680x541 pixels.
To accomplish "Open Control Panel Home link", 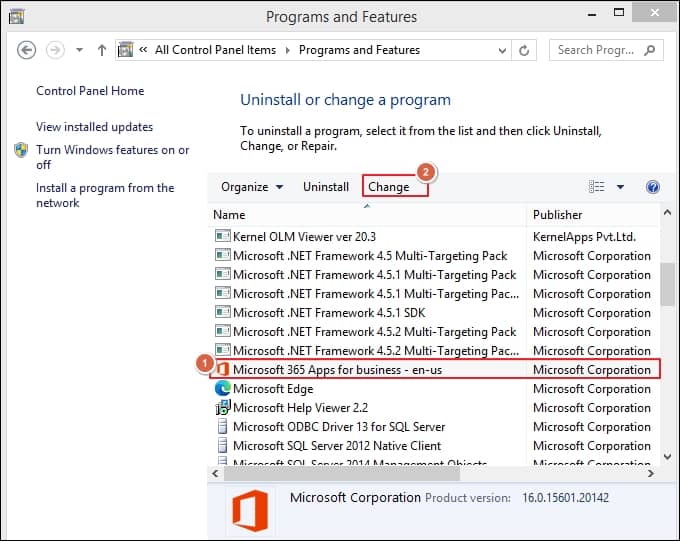I will pos(90,91).
